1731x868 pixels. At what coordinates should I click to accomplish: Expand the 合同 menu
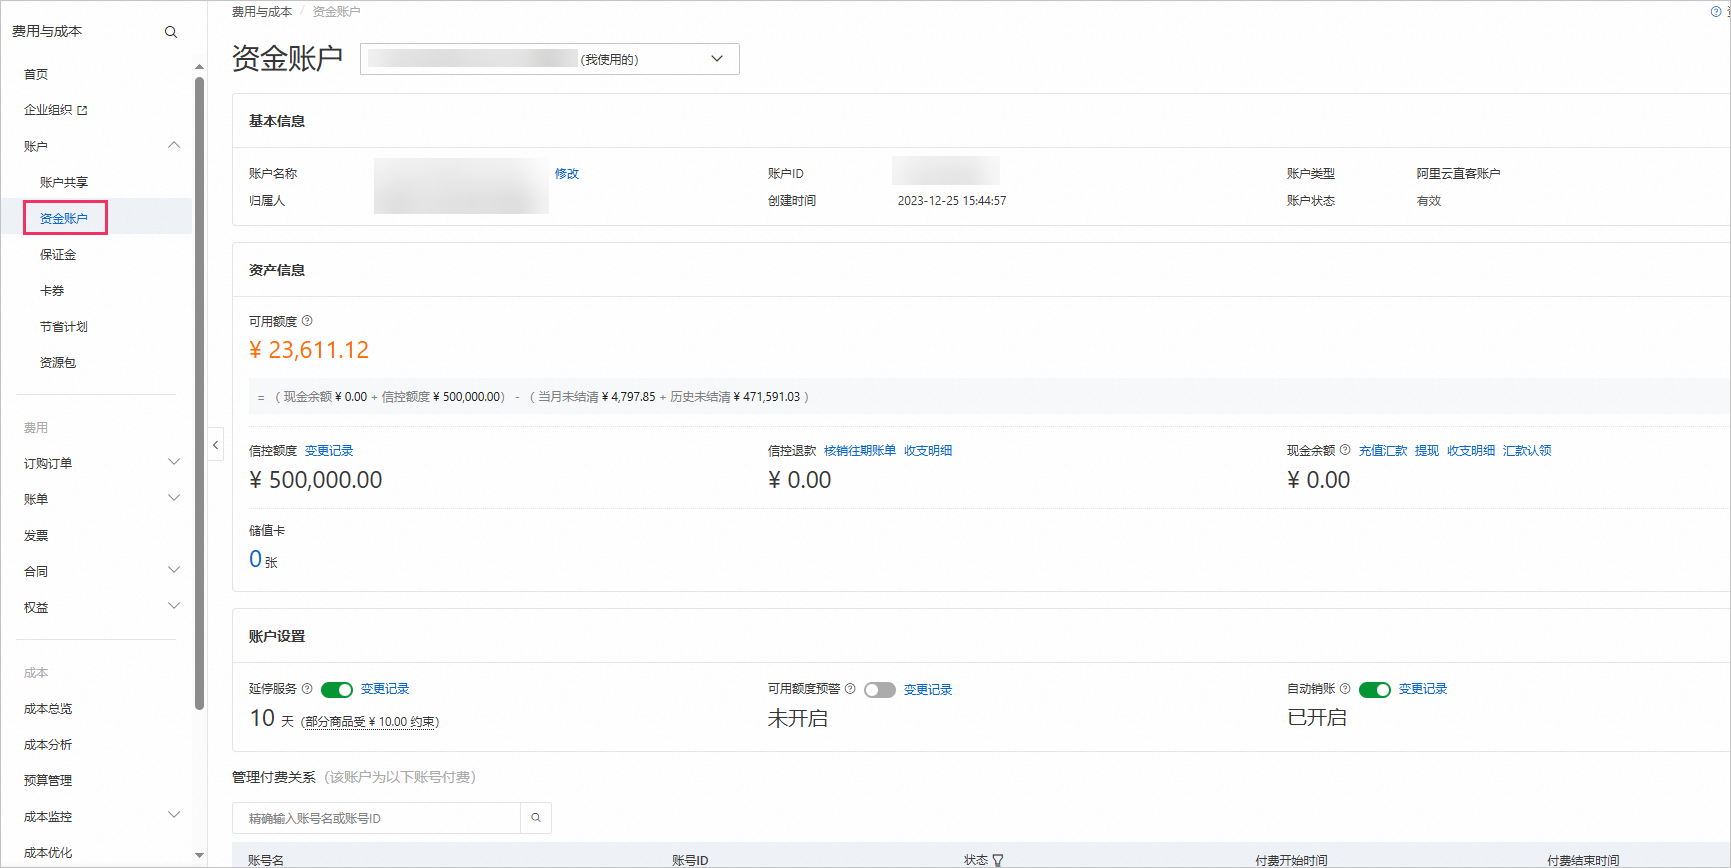pos(174,570)
